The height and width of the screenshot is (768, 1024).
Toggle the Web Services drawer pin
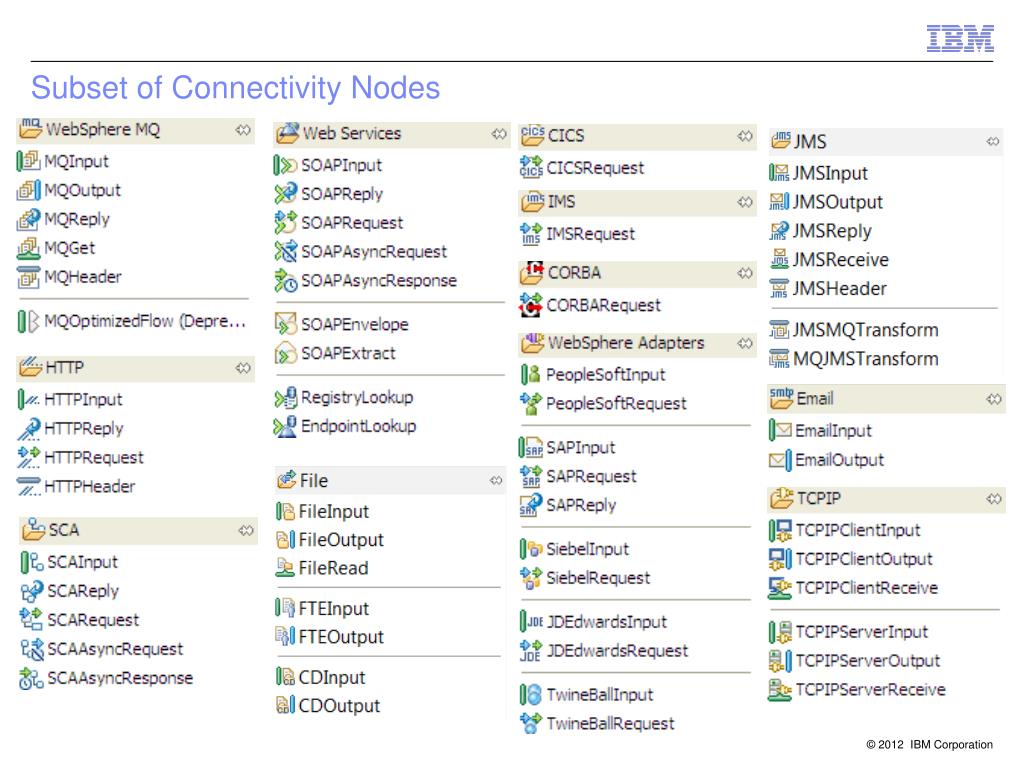click(499, 134)
